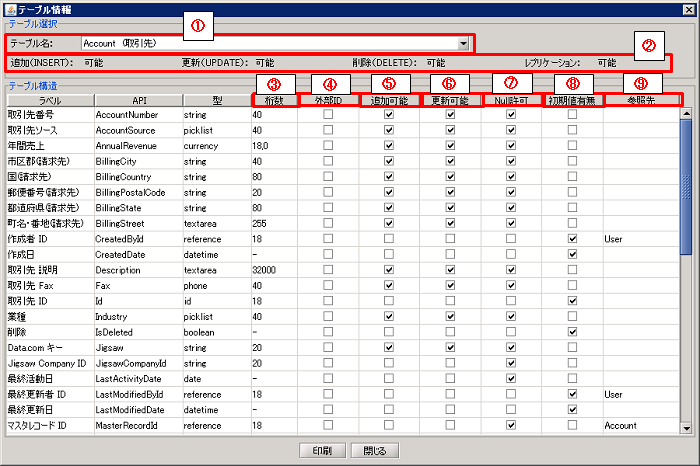
Task: Click the ラベル column header
Action: click(49, 100)
